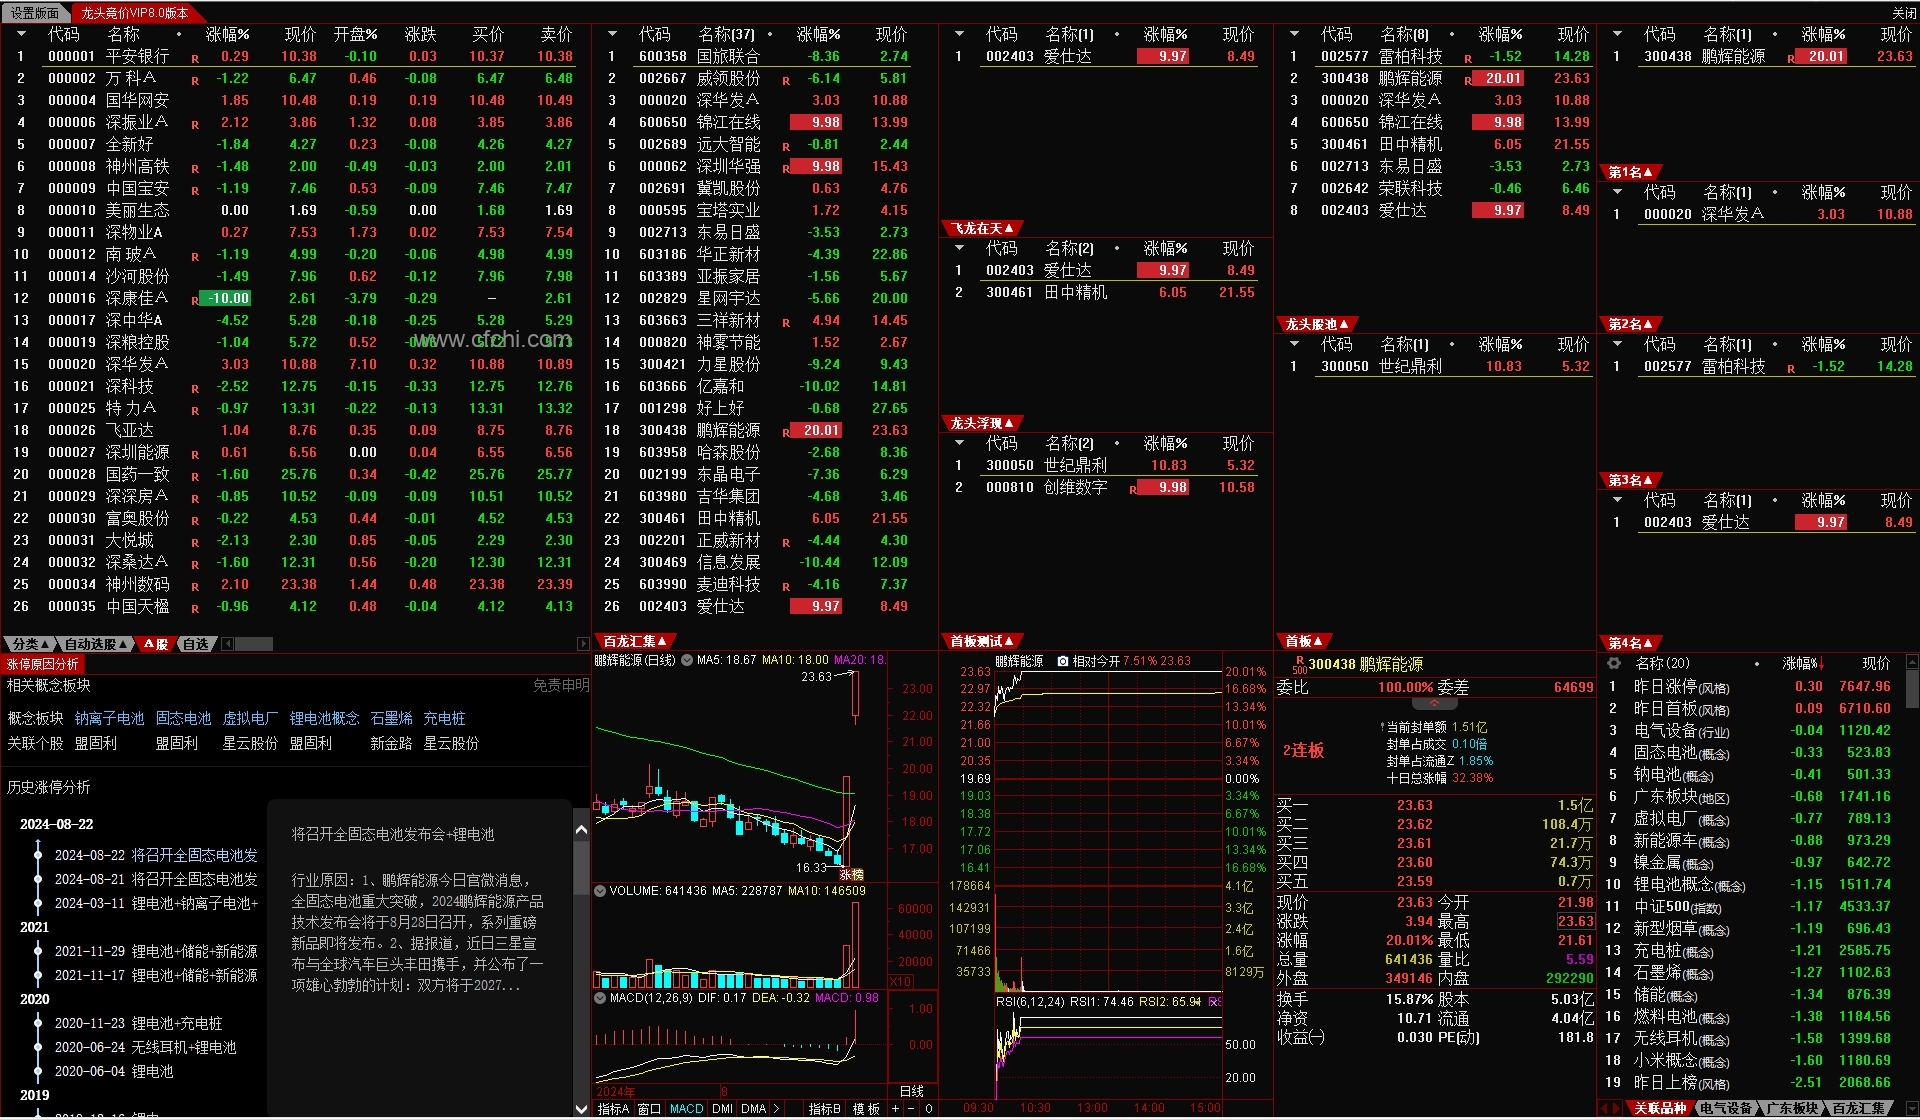The image size is (1920, 1119).
Task: Expand the 飞龙在天 panel header
Action: point(982,228)
